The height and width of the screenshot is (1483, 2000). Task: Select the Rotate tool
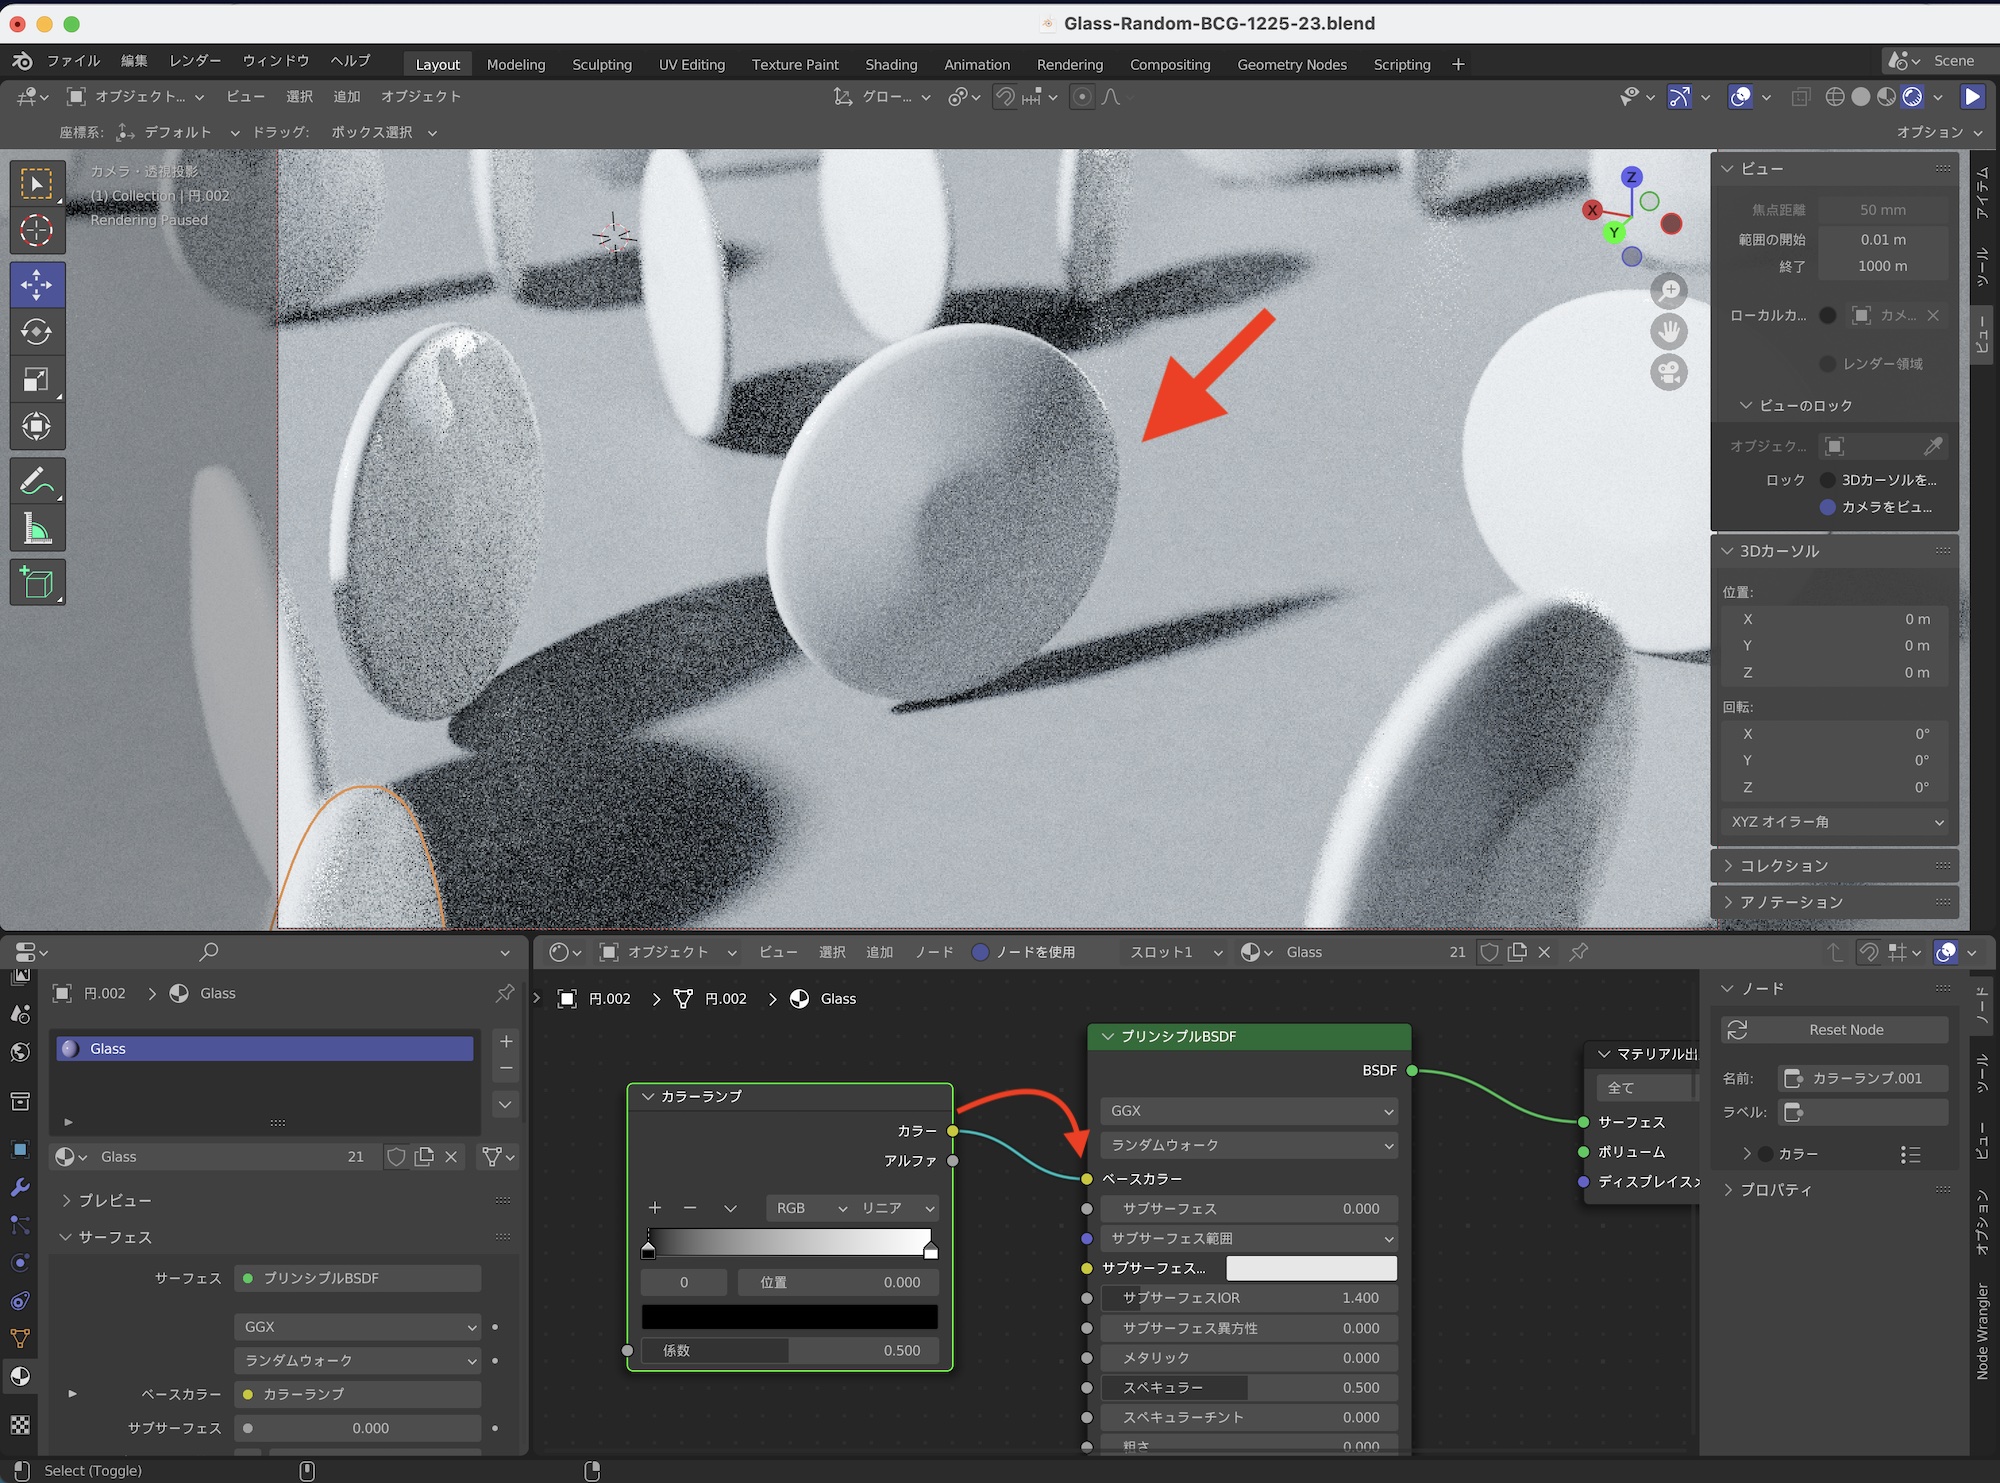pyautogui.click(x=37, y=332)
